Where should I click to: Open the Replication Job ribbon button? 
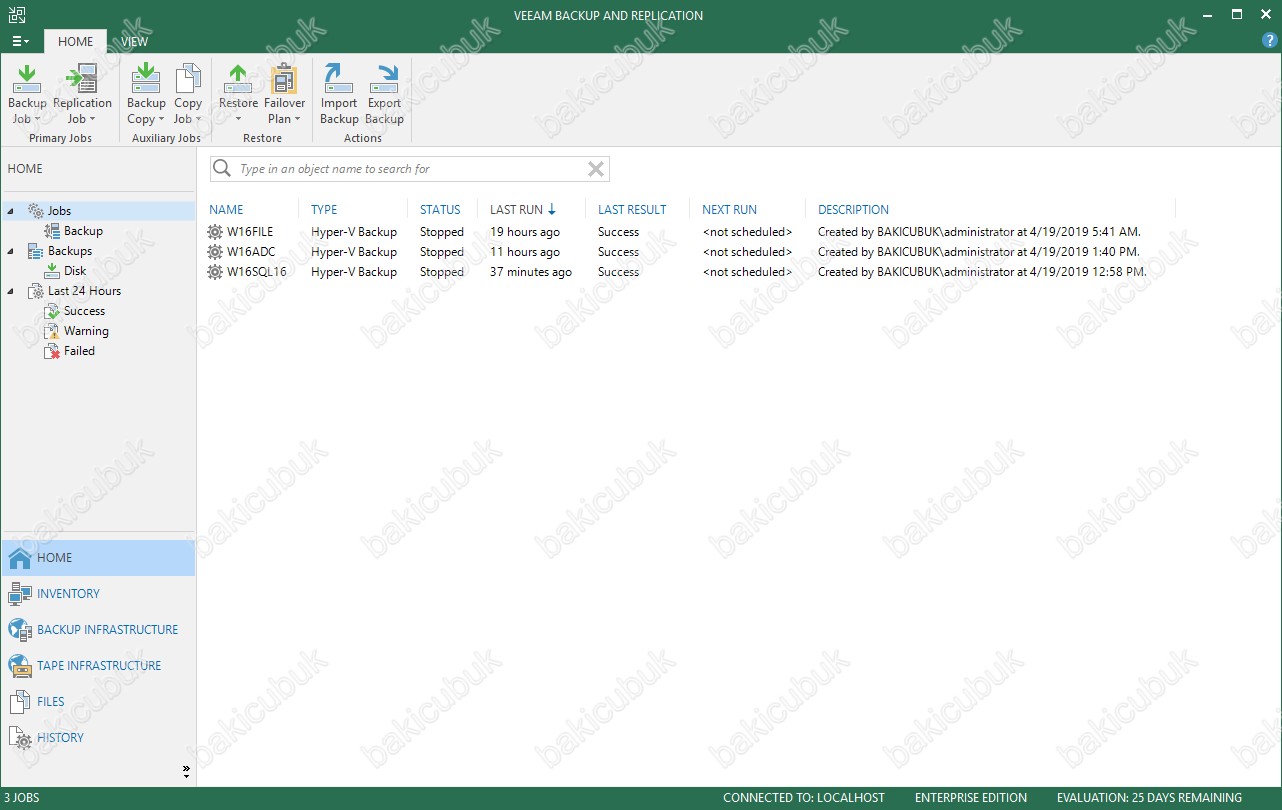click(82, 94)
